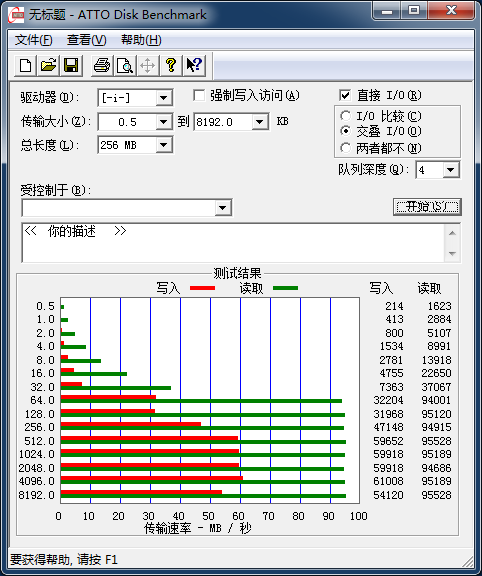Image resolution: width=482 pixels, height=576 pixels.
Task: Click the read value 37067
Action: [436, 387]
